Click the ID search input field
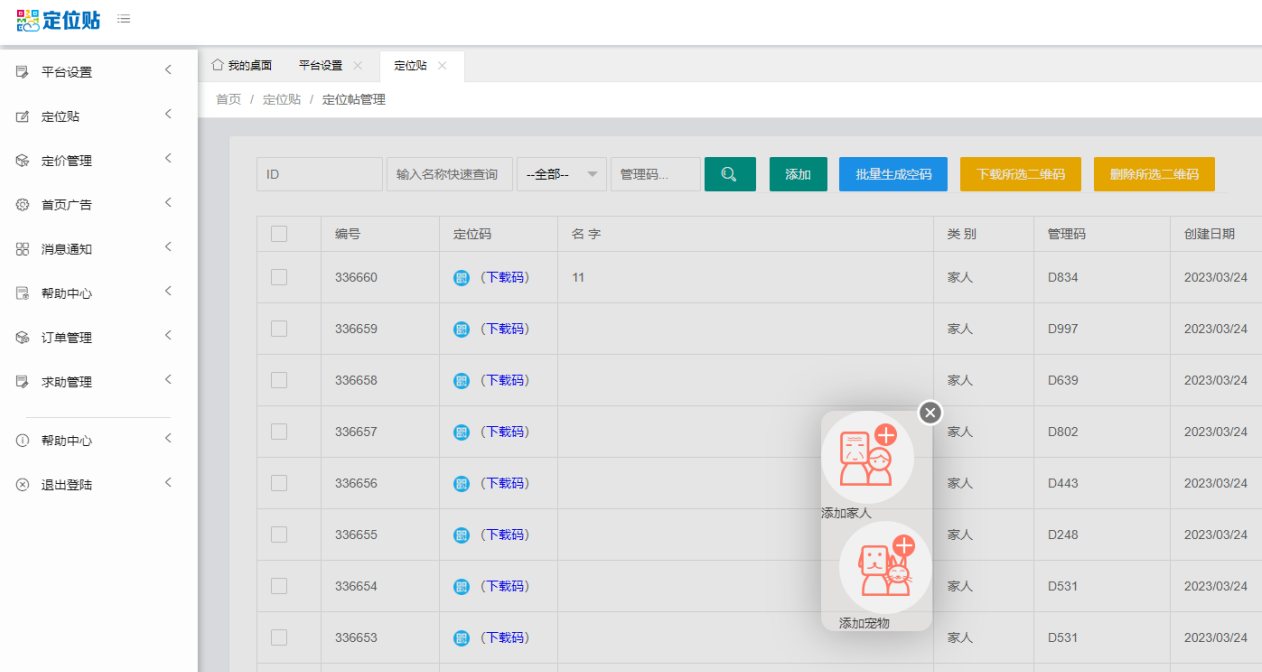The width and height of the screenshot is (1262, 672). click(319, 174)
